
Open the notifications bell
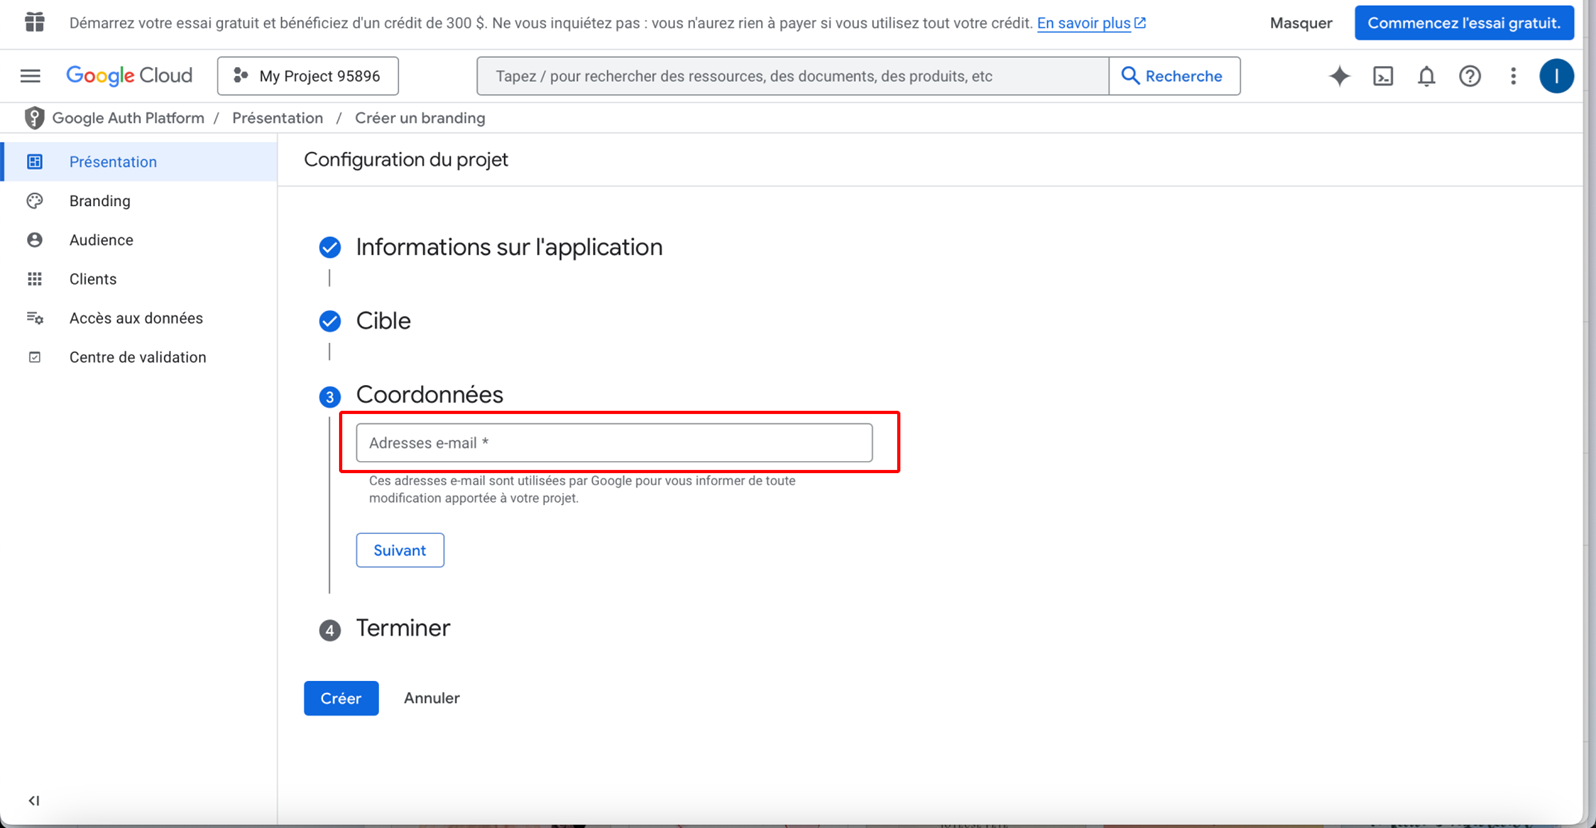[1426, 76]
